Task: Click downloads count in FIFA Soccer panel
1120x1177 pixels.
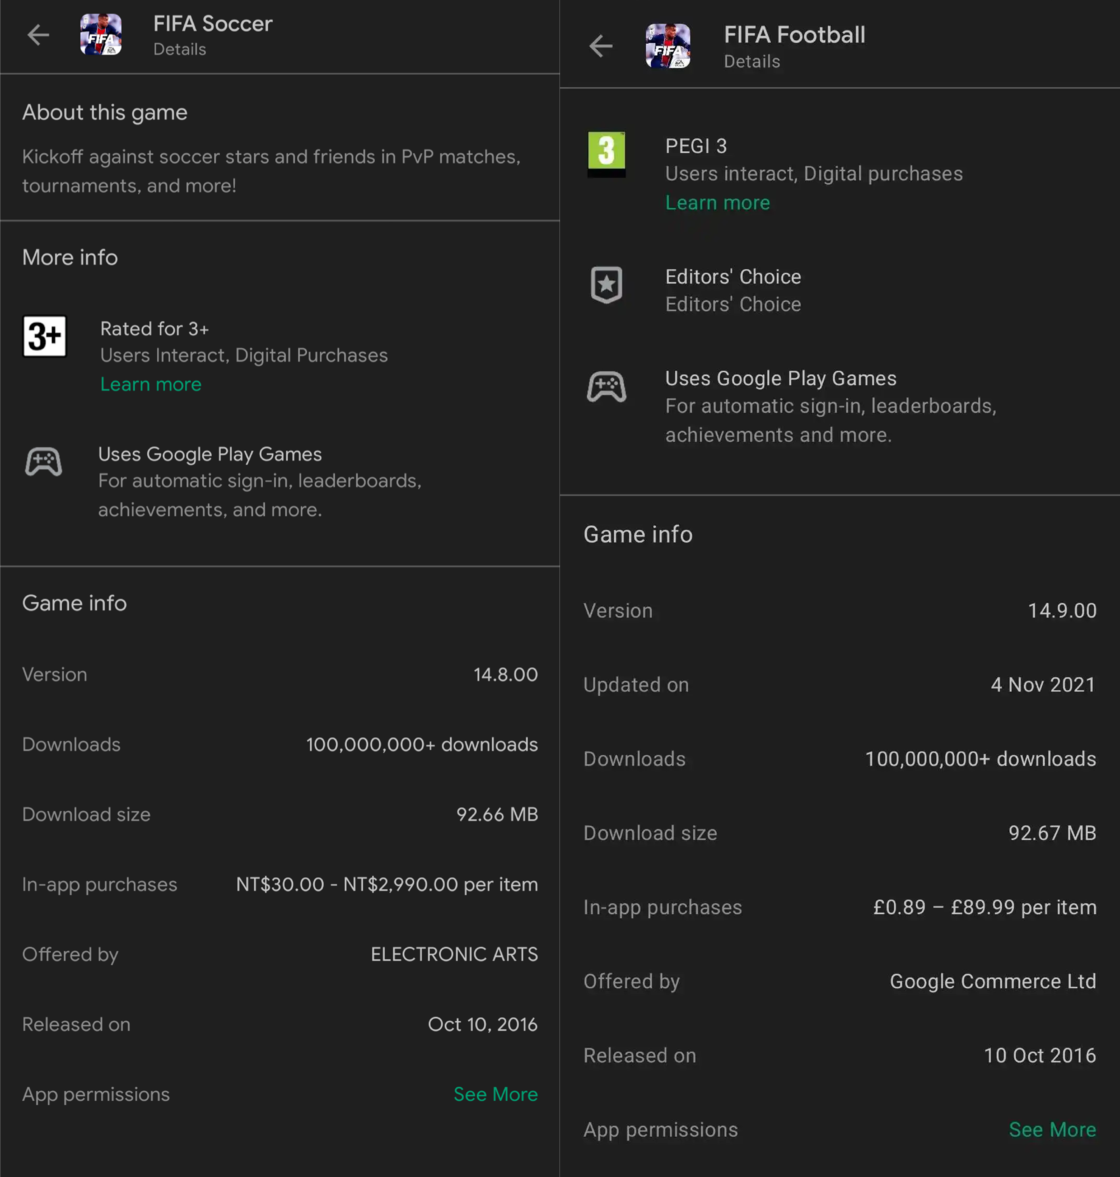Action: tap(422, 745)
